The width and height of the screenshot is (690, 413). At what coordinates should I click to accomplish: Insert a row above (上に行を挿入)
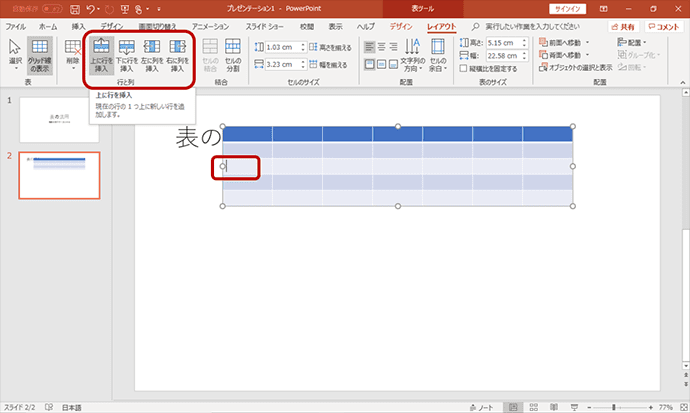[x=101, y=55]
